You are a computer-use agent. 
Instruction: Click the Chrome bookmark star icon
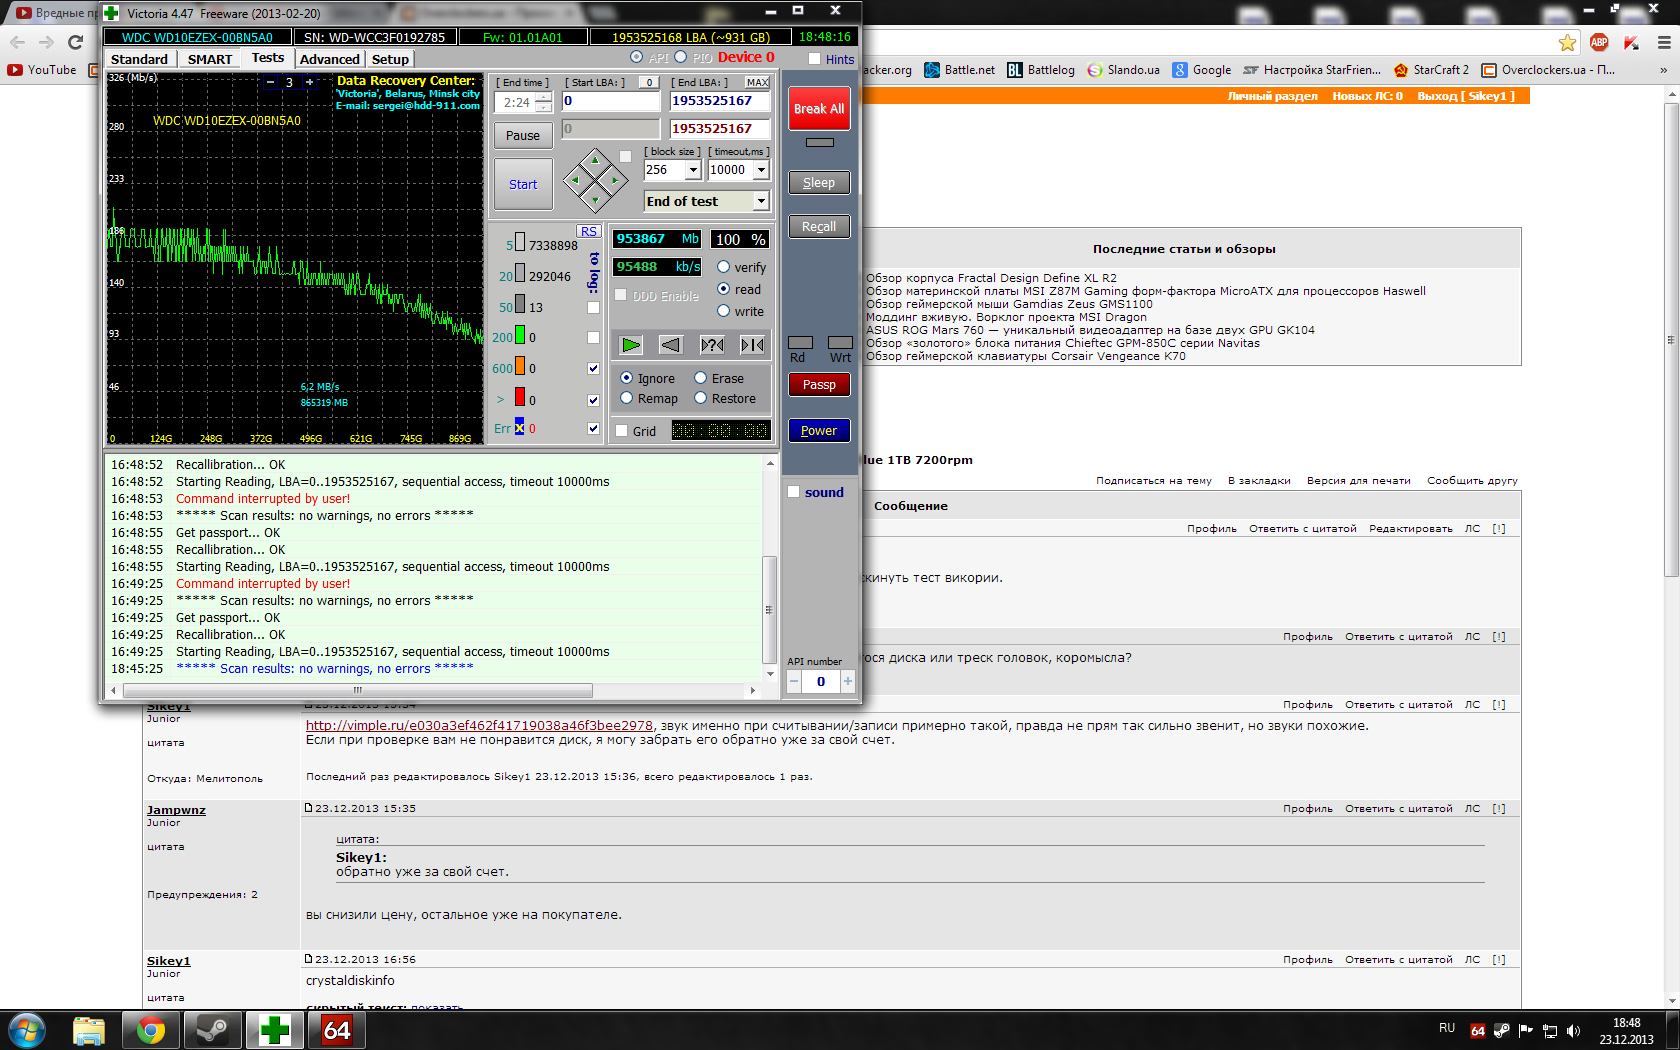pyautogui.click(x=1567, y=42)
